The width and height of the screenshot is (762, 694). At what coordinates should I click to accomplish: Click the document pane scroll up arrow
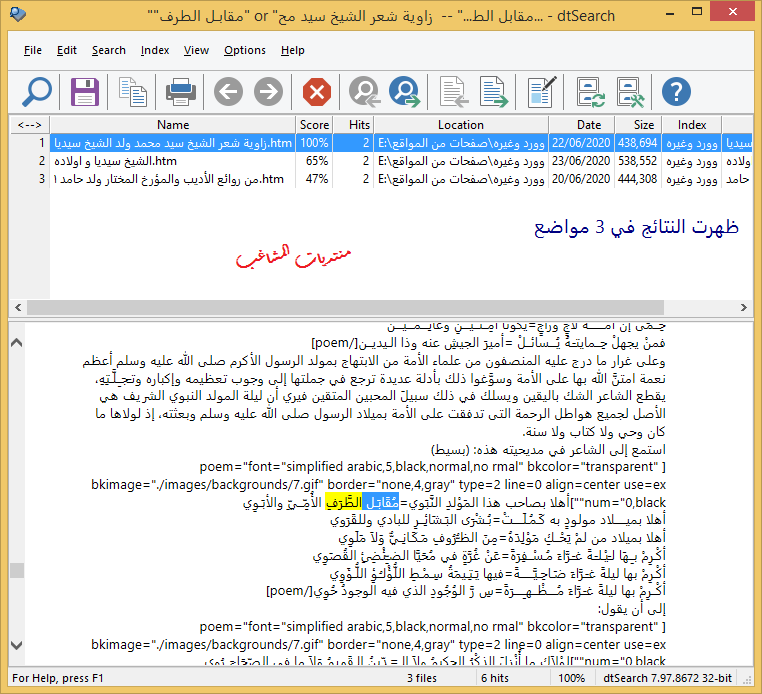(17, 342)
